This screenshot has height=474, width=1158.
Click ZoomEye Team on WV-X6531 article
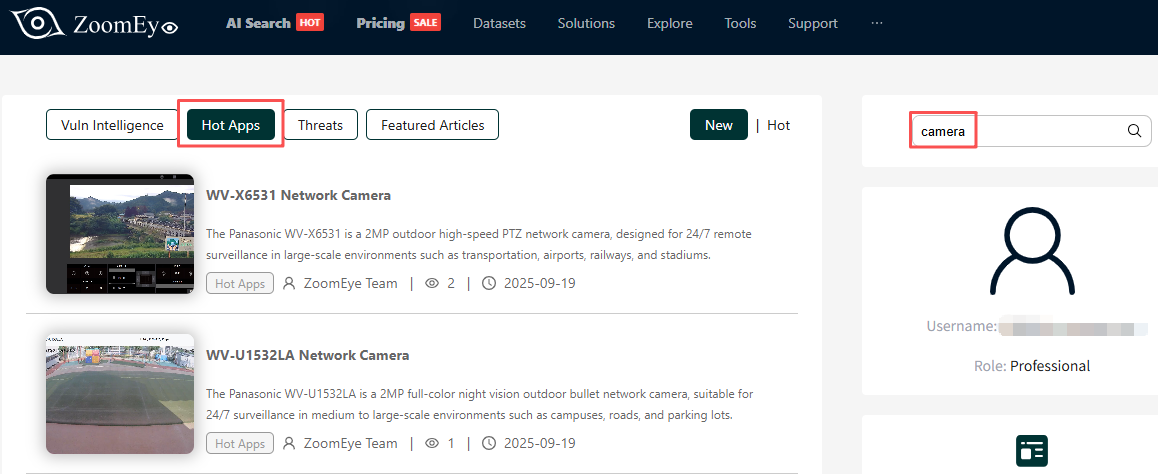pyautogui.click(x=350, y=284)
